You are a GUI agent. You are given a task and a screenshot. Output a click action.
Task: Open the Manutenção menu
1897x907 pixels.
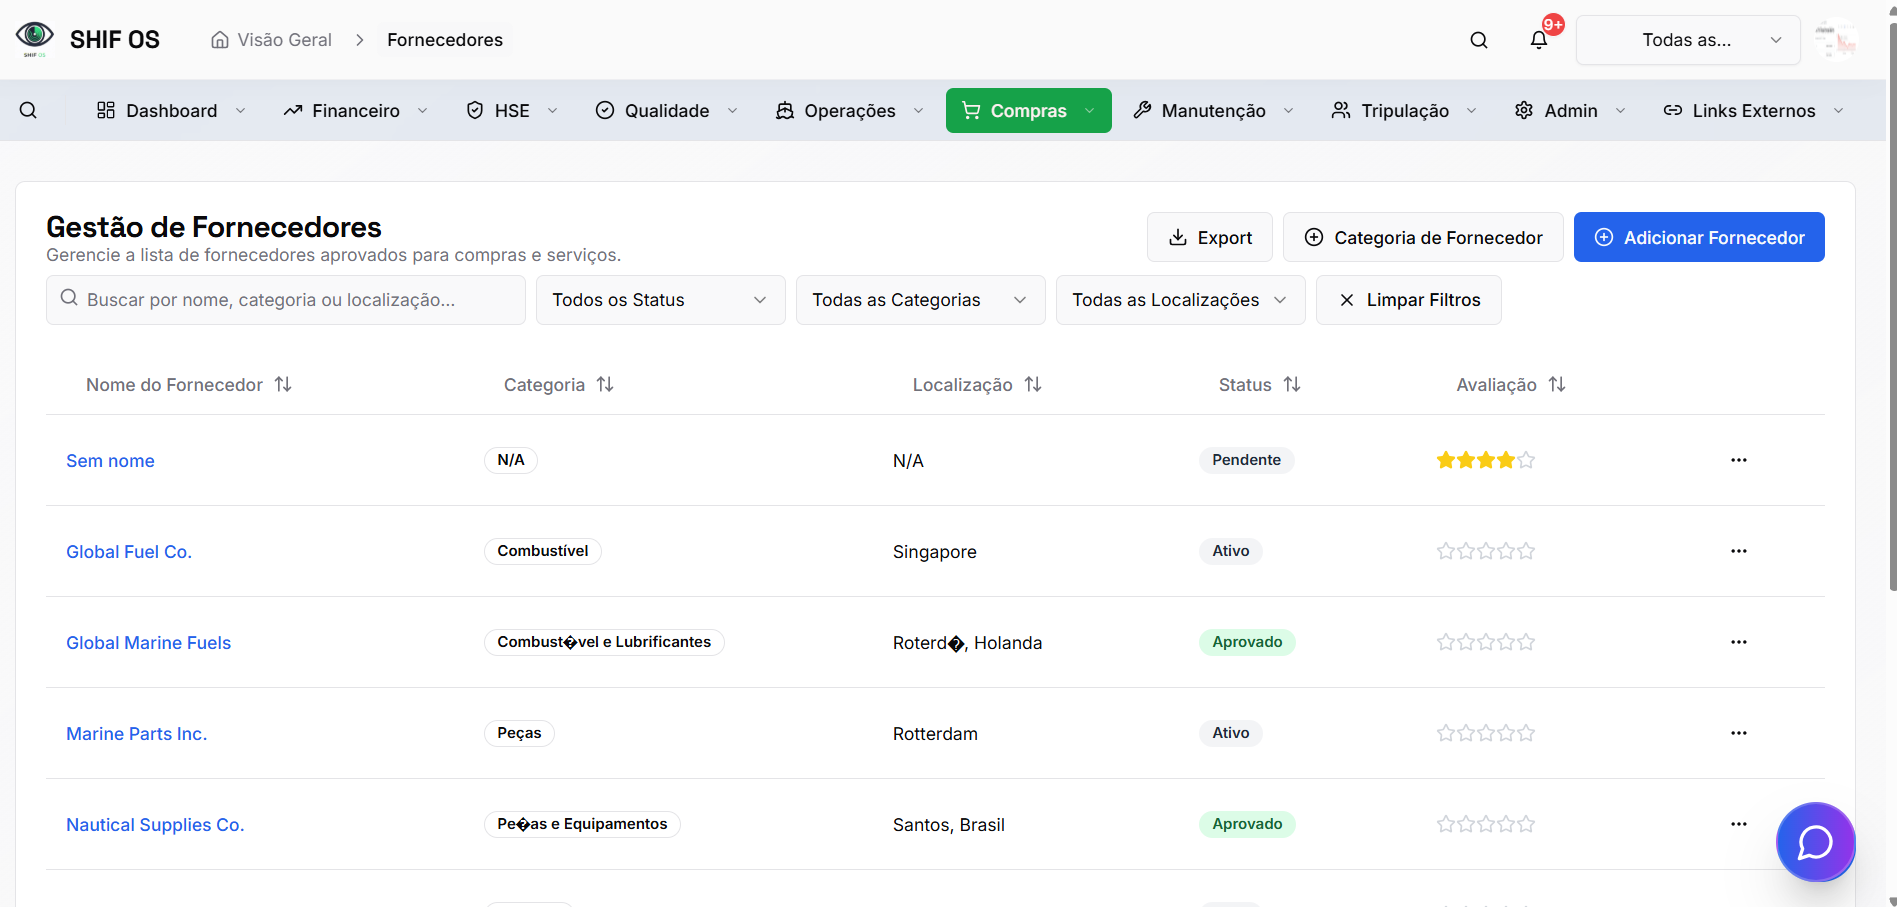pyautogui.click(x=1212, y=110)
